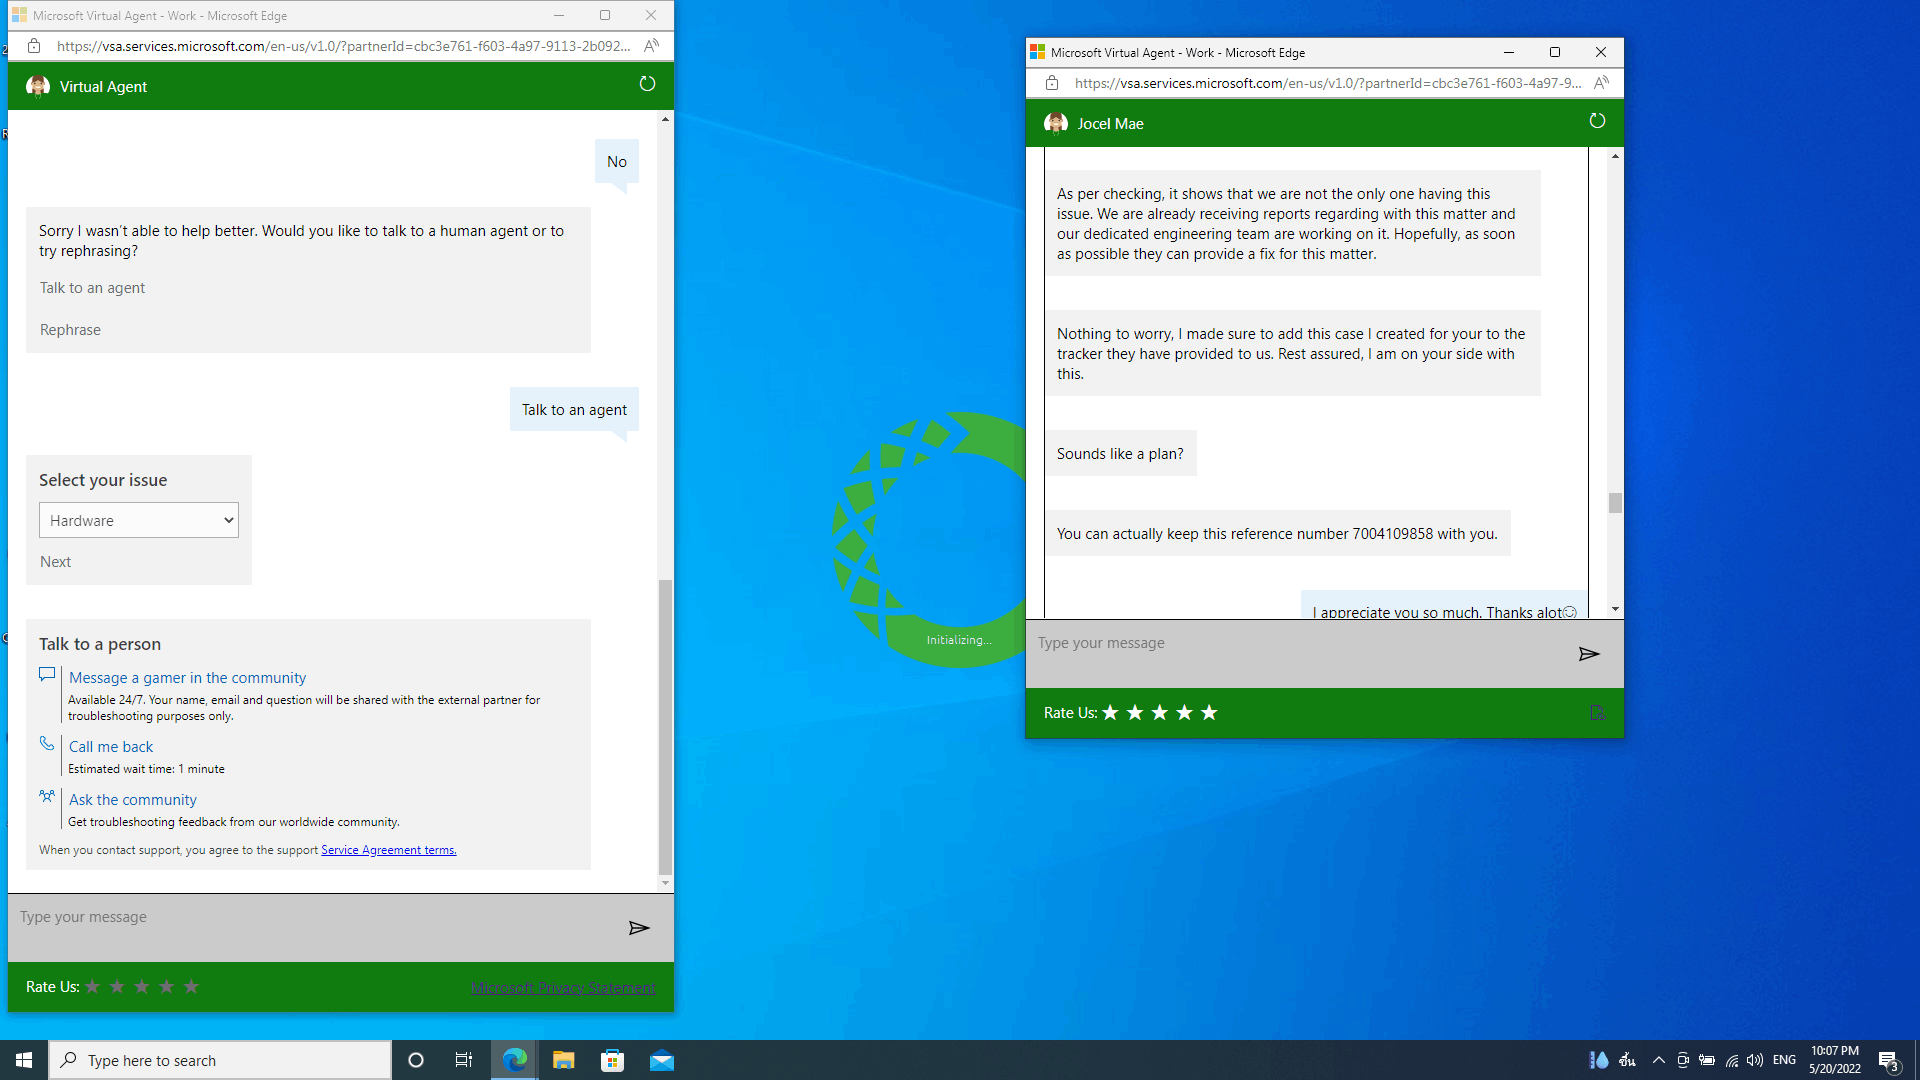
Task: Rate fourth star in Virtual Agent window
Action: pyautogui.click(x=167, y=986)
